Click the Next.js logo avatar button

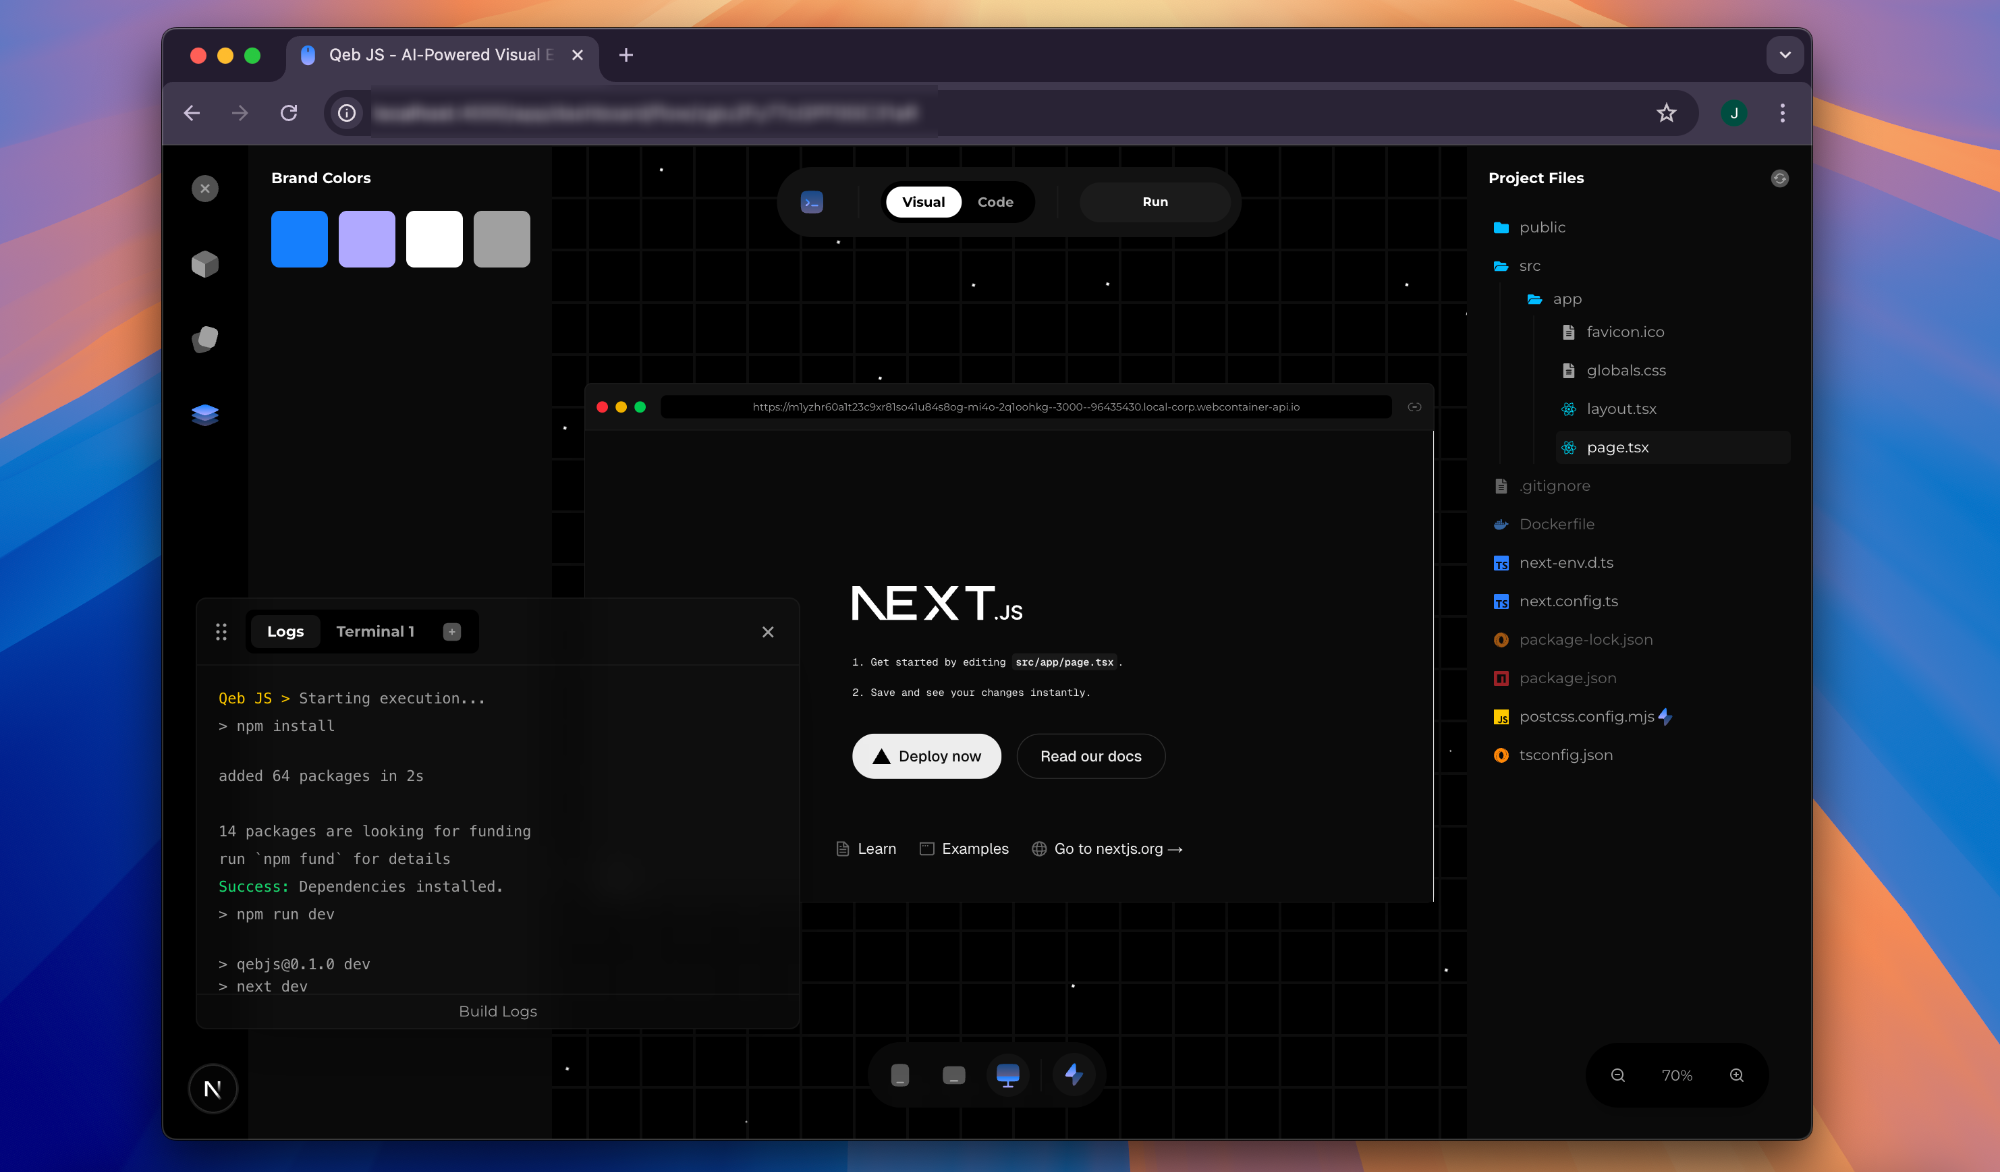[213, 1089]
